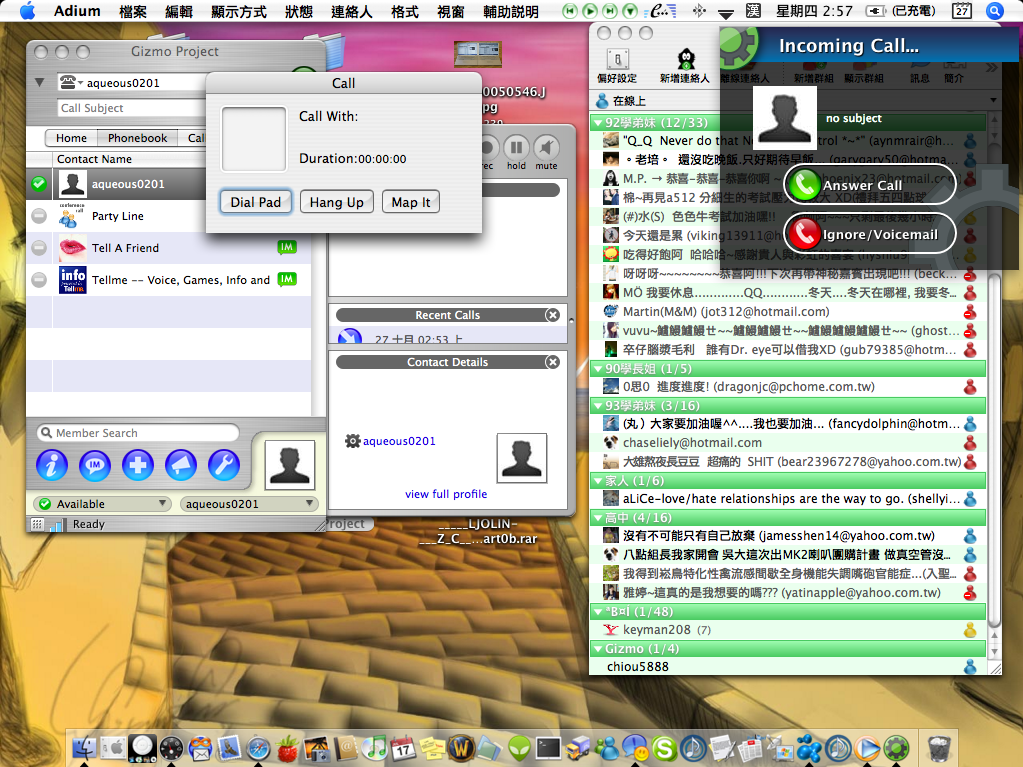
Task: Click the 新增連絡人 add contact toolbar icon
Action: 684,66
